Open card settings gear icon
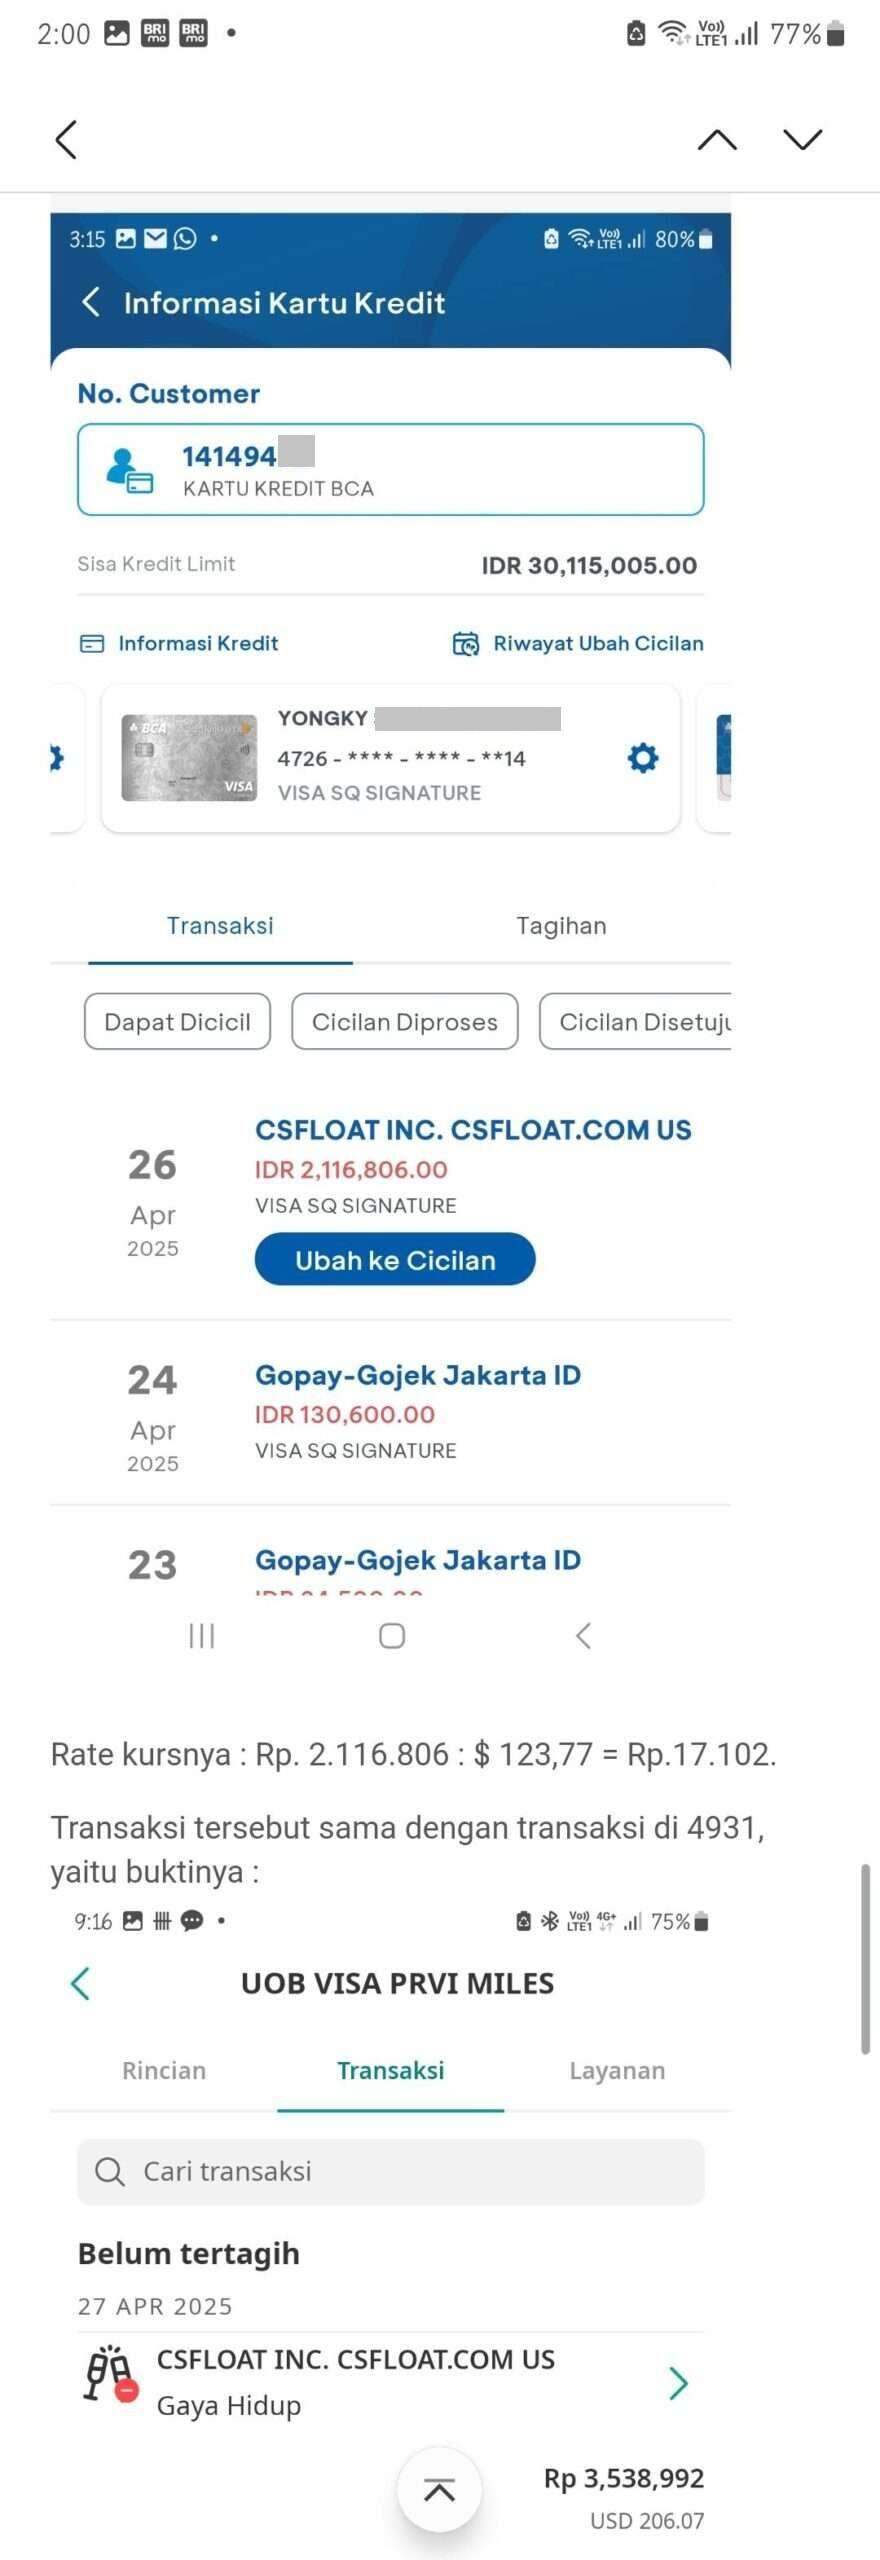The height and width of the screenshot is (2560, 880). [643, 757]
